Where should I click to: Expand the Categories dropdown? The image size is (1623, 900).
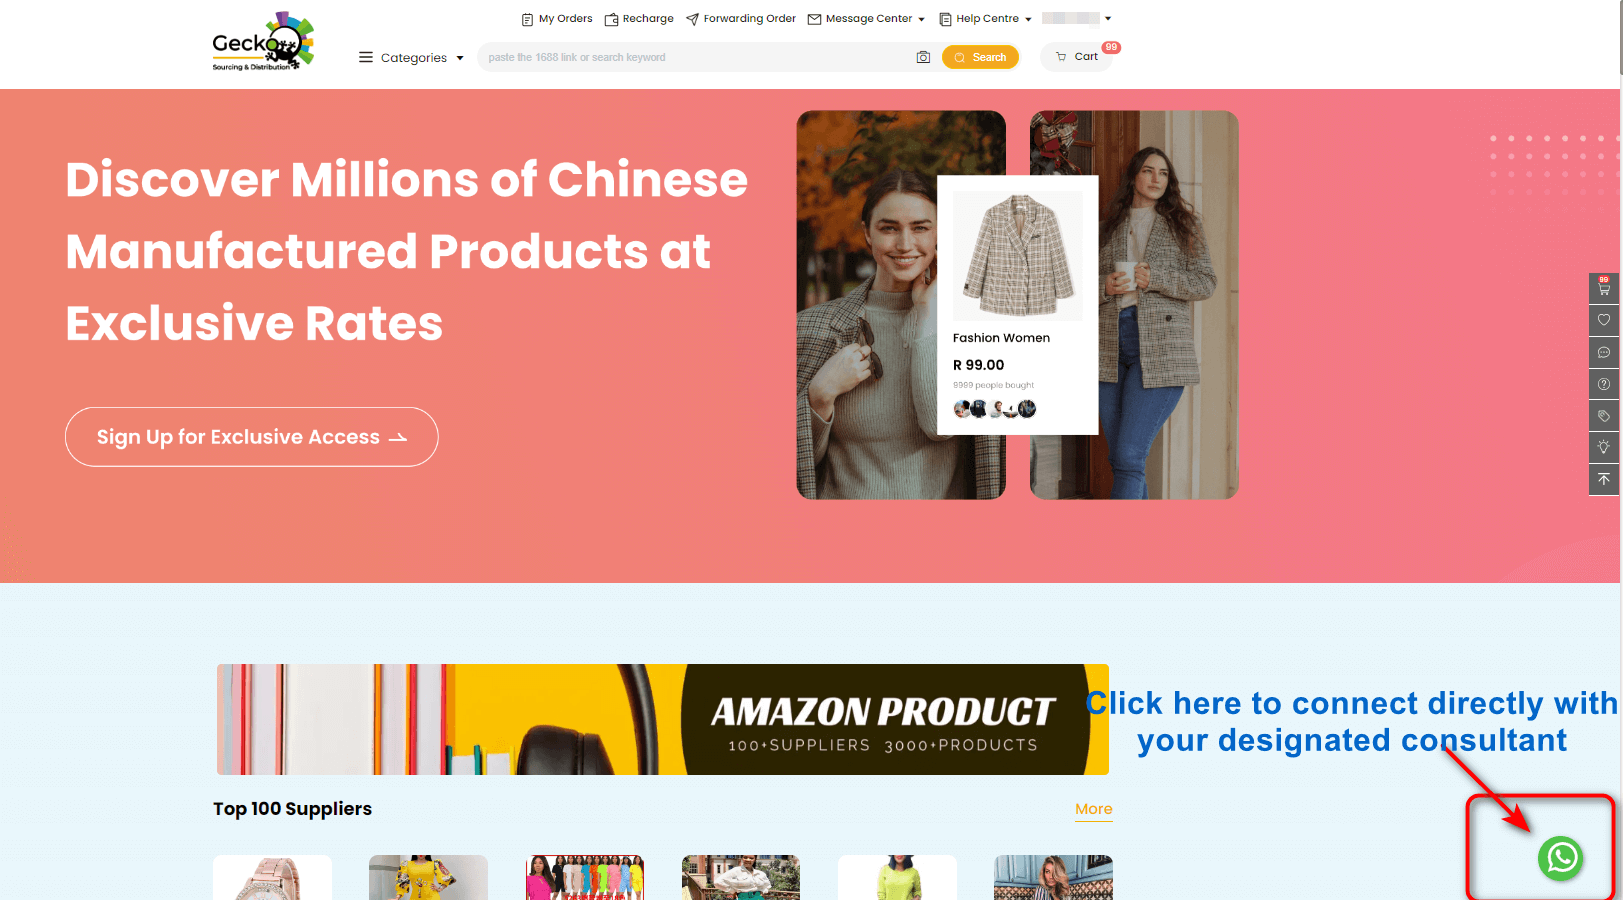pyautogui.click(x=412, y=58)
